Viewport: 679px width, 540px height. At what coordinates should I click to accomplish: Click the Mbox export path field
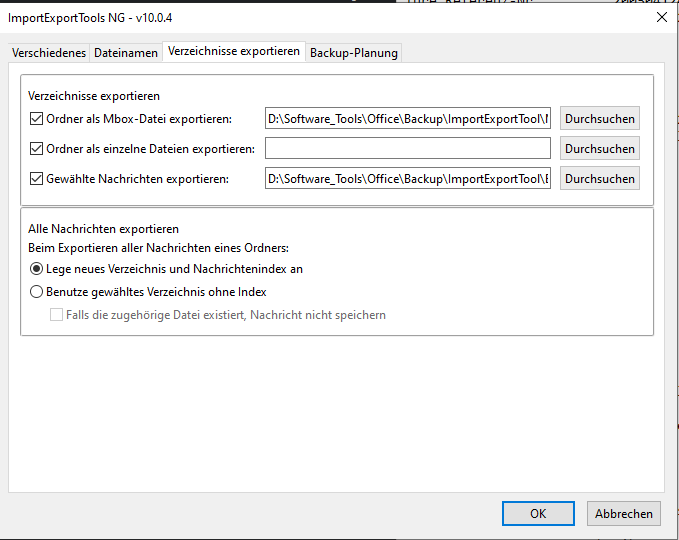pyautogui.click(x=408, y=119)
